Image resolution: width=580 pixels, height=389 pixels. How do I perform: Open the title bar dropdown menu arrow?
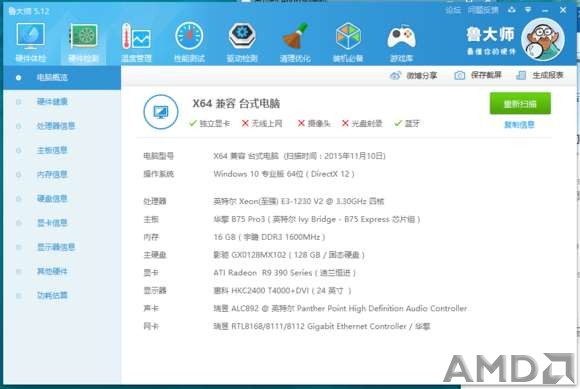528,10
